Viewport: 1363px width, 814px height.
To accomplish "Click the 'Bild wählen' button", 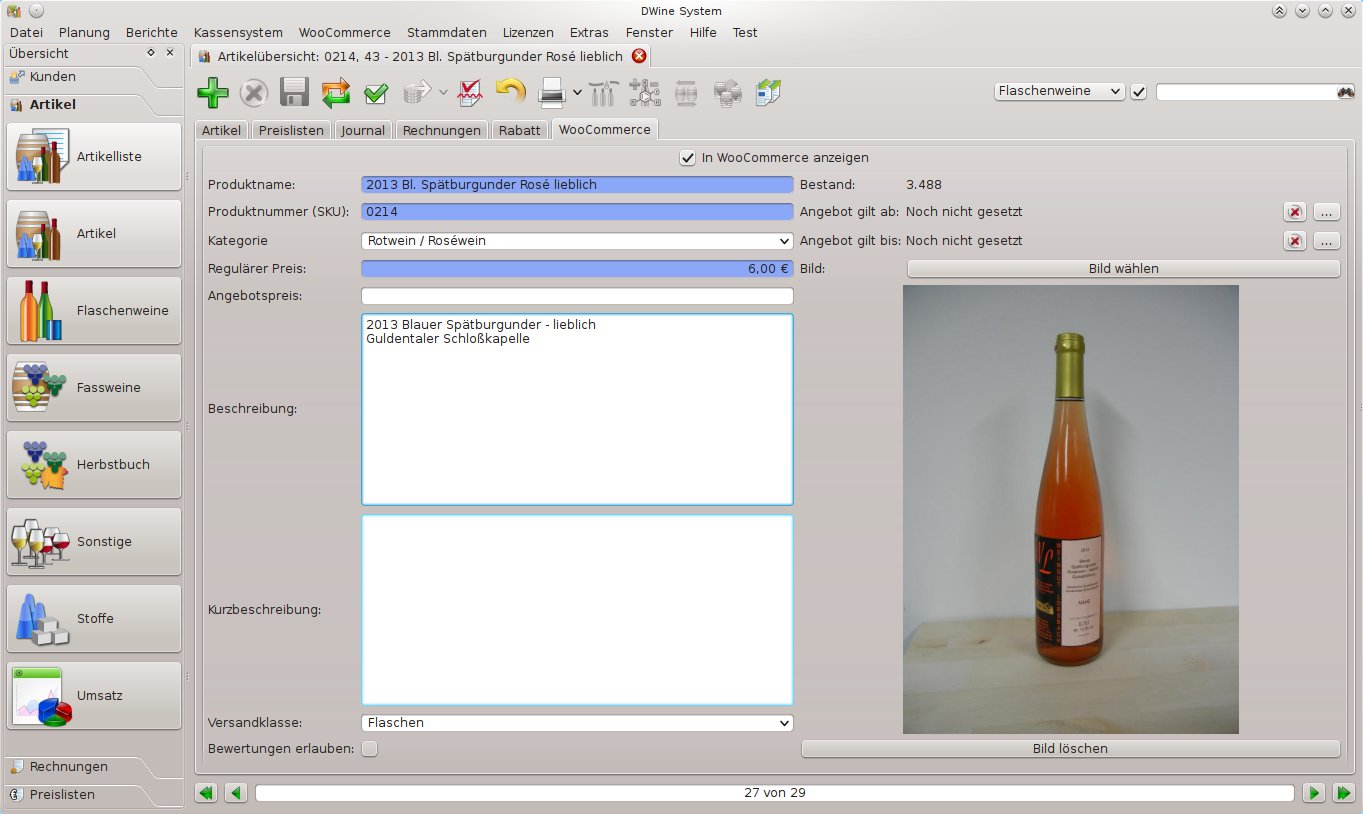I will coord(1123,269).
